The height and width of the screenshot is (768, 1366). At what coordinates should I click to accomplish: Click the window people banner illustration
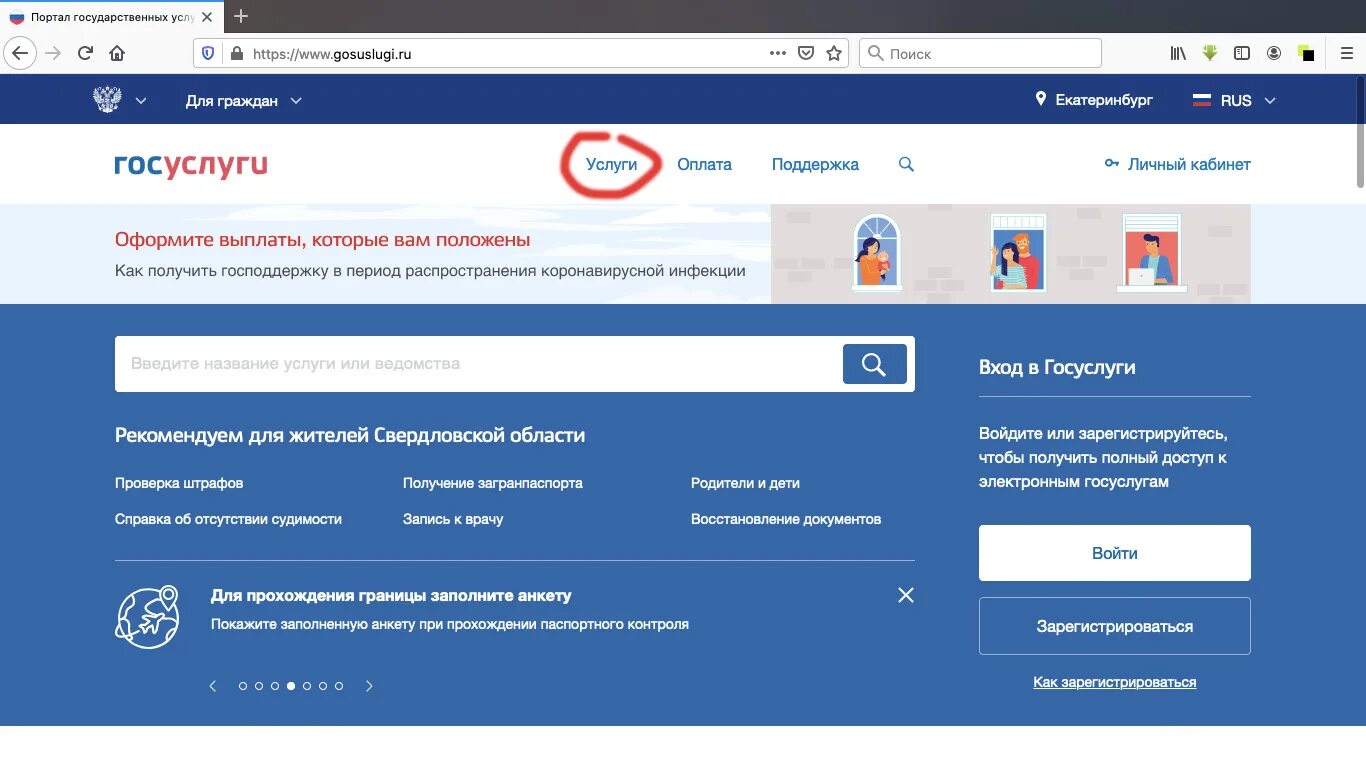click(x=1010, y=254)
